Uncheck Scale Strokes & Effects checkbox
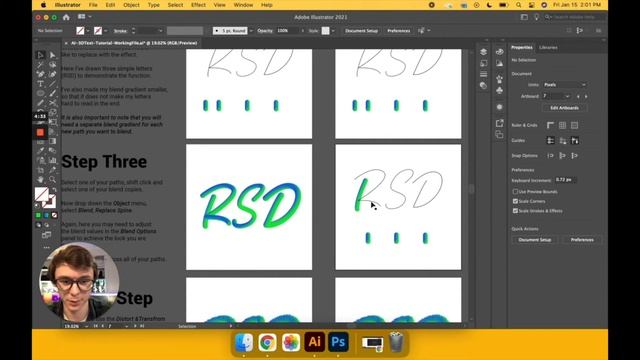Viewport: 640px width, 360px height. 515,211
